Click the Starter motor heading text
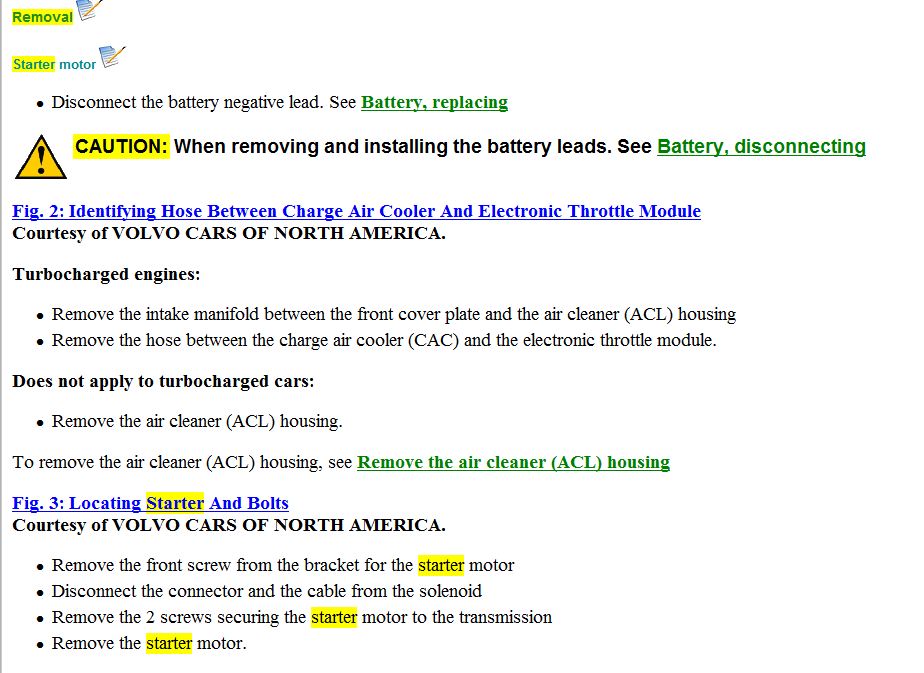924x673 pixels. 54,64
